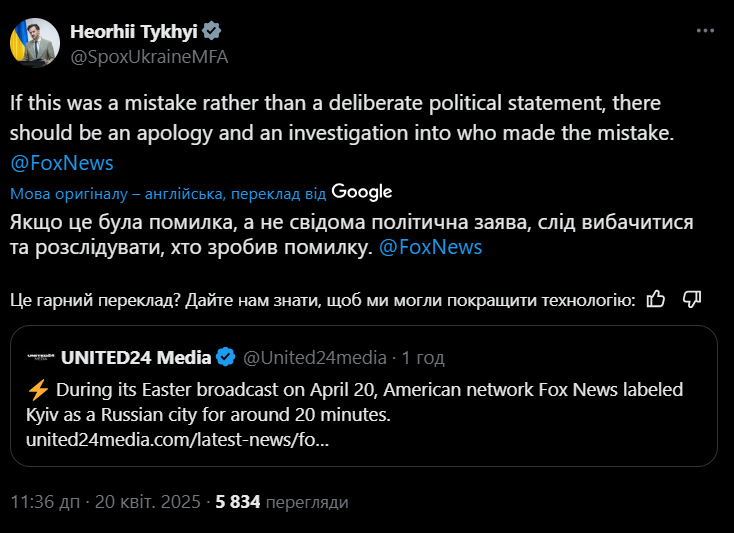Image resolution: width=734 pixels, height=533 pixels.
Task: Click @FoxNews mention in the English text
Action: coord(61,162)
